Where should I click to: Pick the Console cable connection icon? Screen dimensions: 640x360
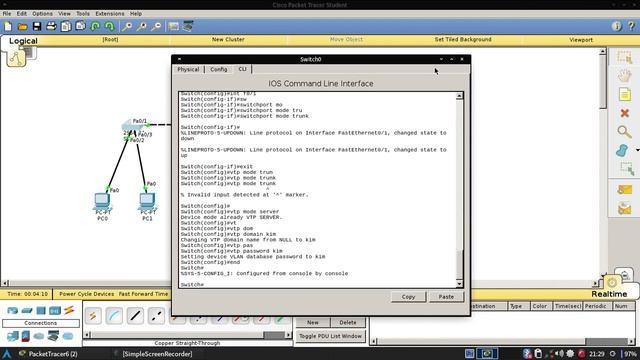point(114,316)
